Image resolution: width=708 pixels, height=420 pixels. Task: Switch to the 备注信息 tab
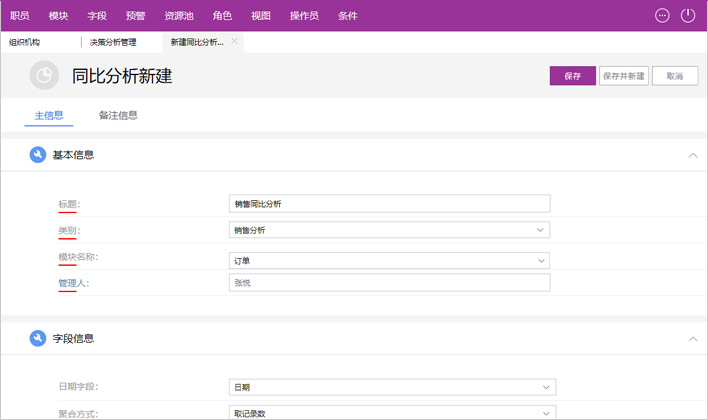tap(118, 115)
